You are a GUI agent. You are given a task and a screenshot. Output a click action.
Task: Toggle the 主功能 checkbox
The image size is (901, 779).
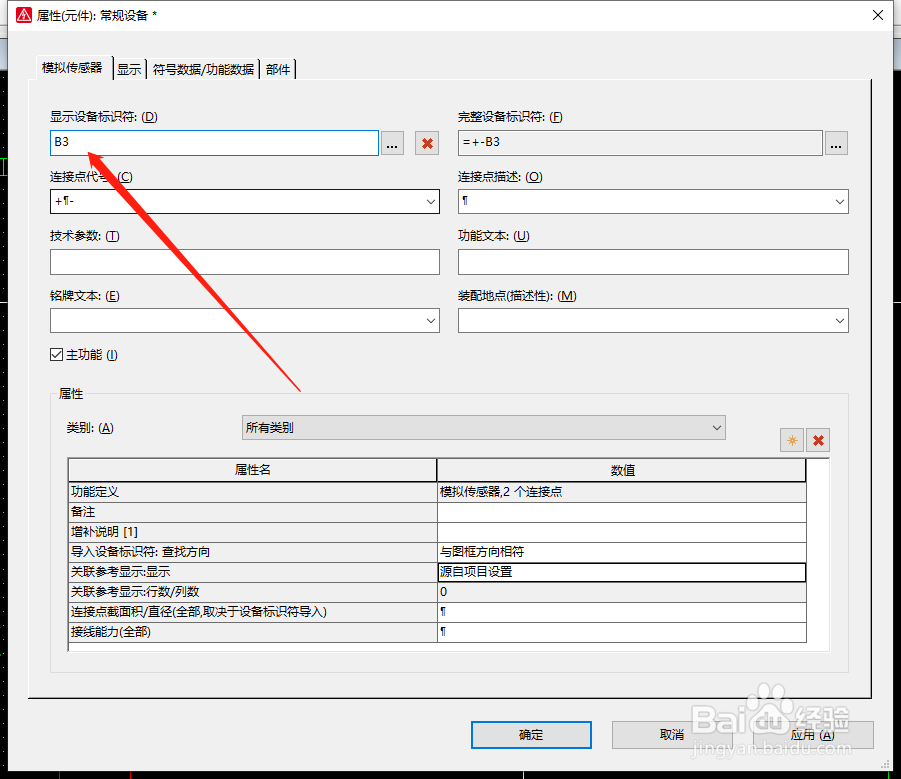tap(56, 354)
